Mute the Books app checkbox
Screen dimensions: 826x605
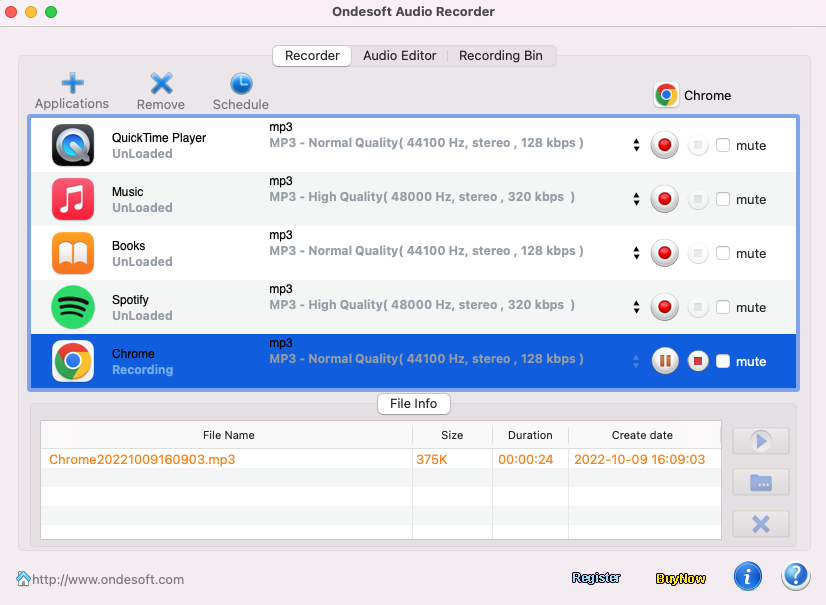click(x=723, y=253)
